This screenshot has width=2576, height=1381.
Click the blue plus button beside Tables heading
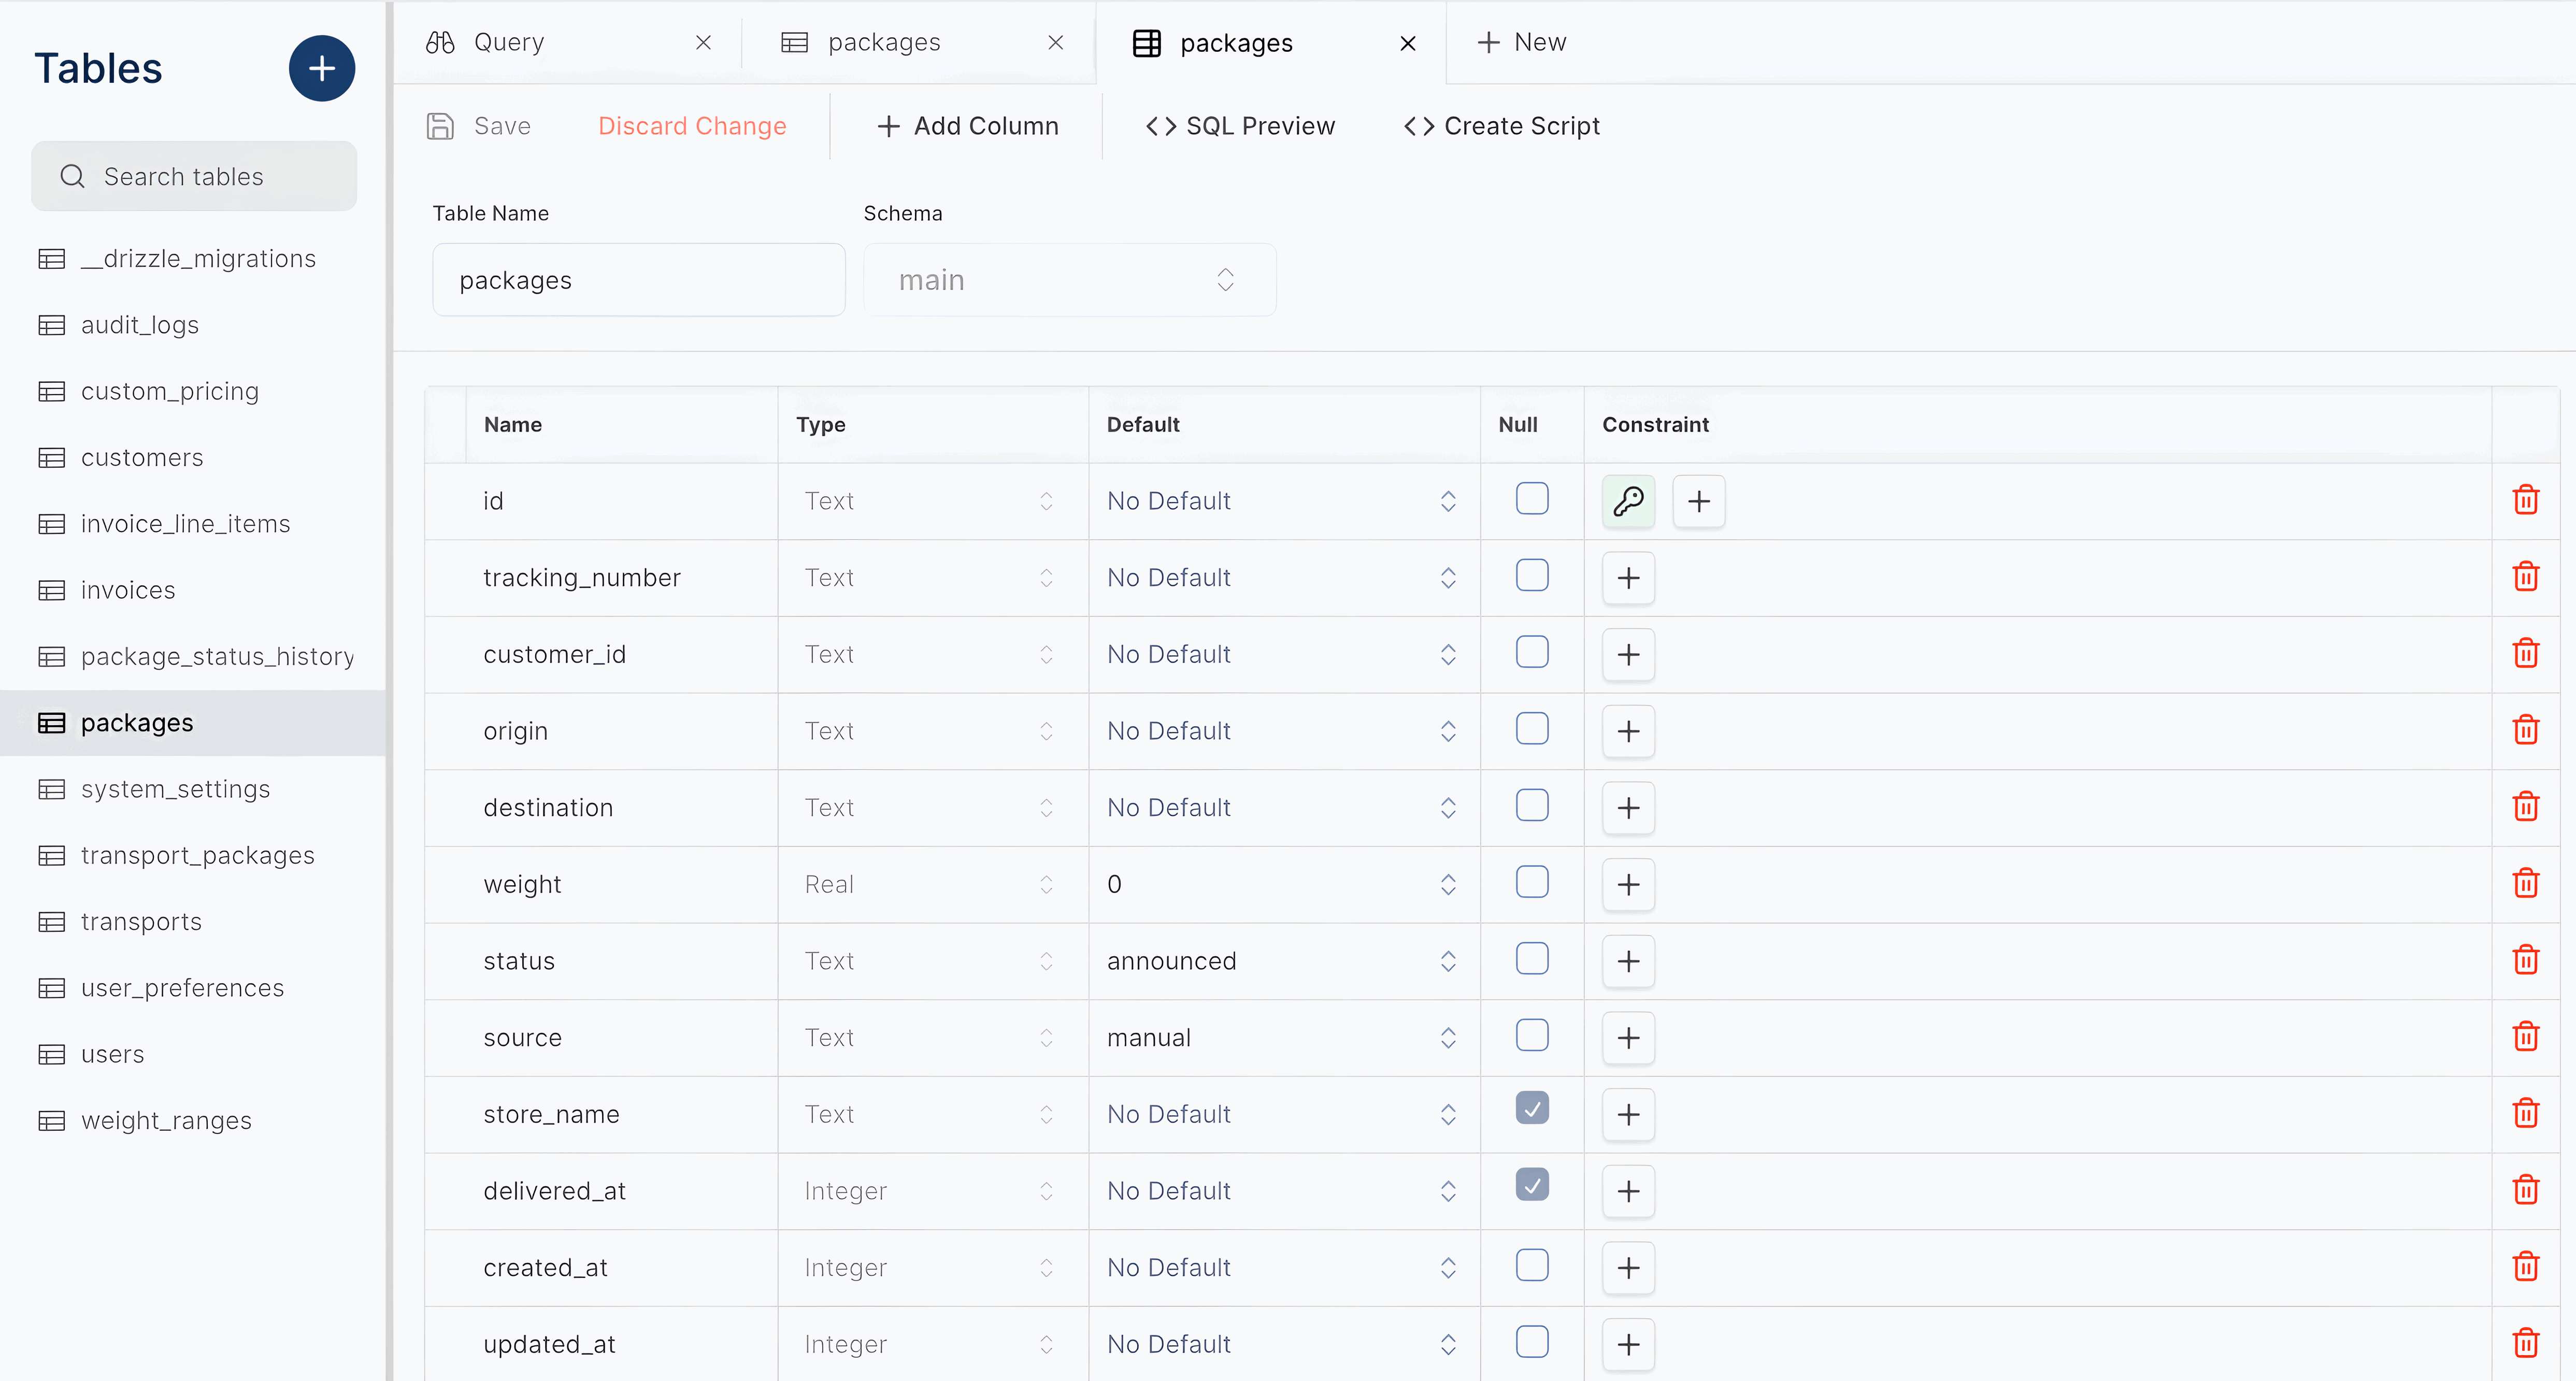(x=322, y=68)
